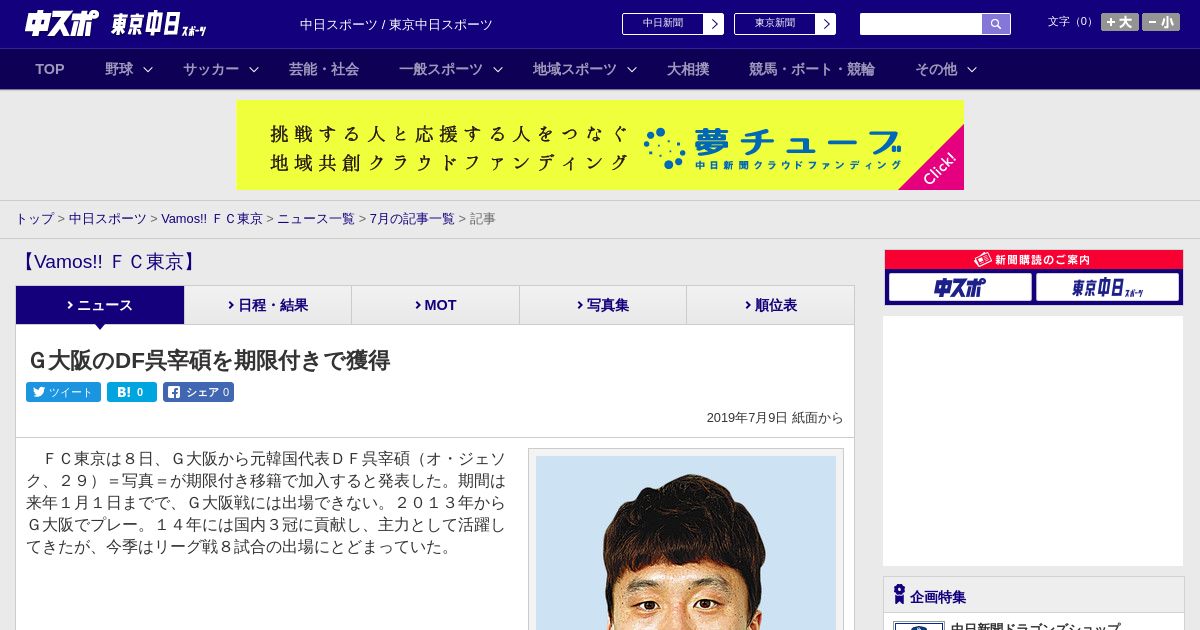Click the date text 2019年7月9日 紙面から
The width and height of the screenshot is (1200, 630).
click(x=775, y=418)
